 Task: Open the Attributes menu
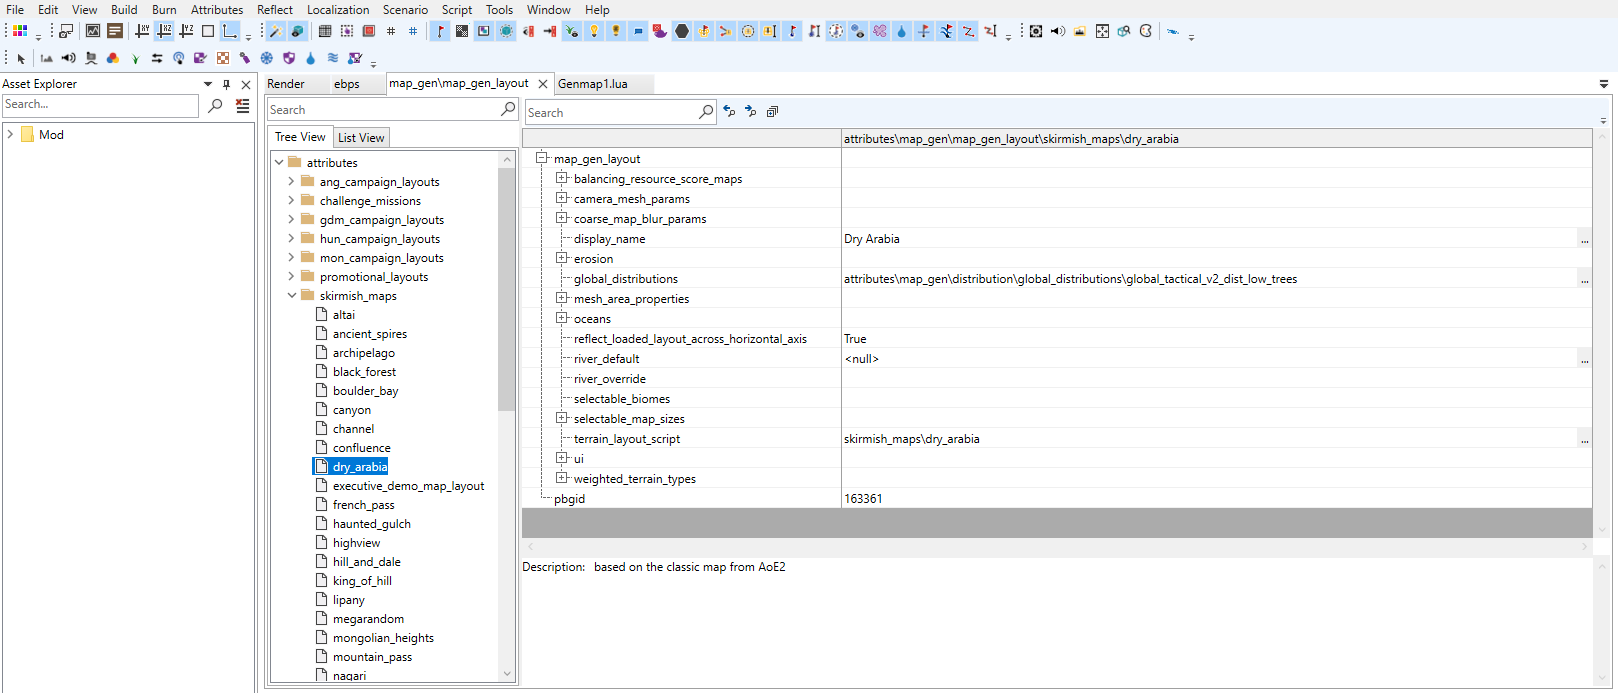point(217,9)
